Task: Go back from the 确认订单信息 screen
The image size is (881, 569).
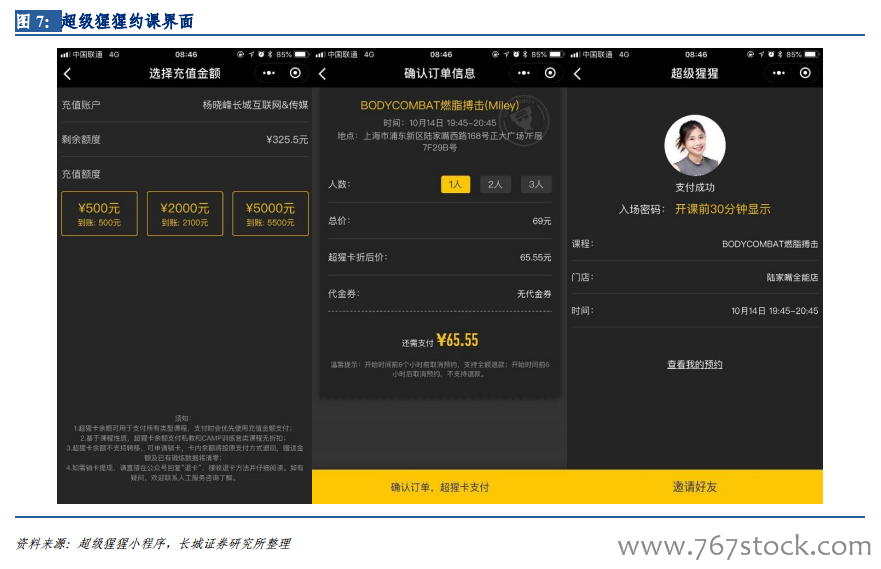Action: pyautogui.click(x=323, y=74)
